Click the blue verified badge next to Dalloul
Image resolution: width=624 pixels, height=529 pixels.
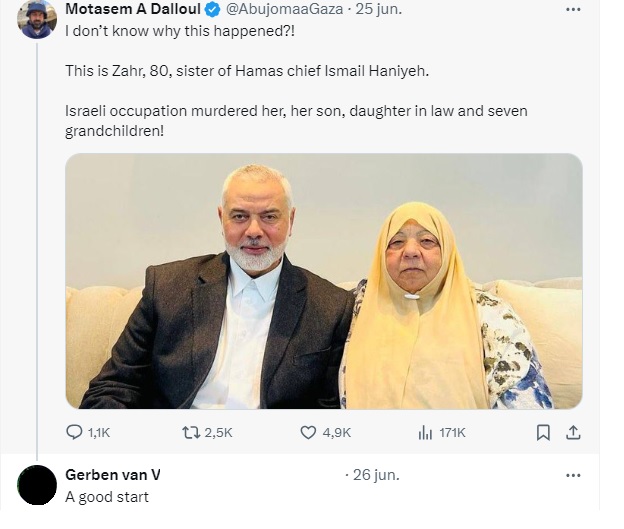213,10
